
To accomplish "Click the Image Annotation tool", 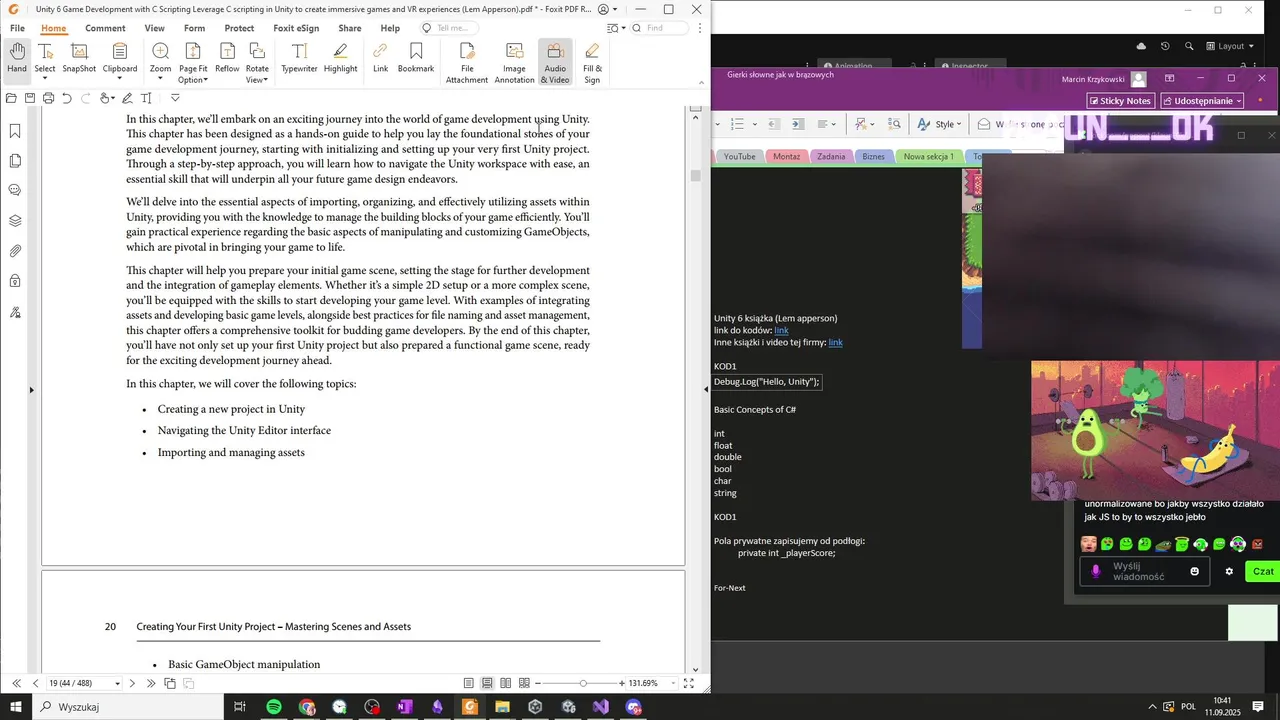I will [514, 63].
